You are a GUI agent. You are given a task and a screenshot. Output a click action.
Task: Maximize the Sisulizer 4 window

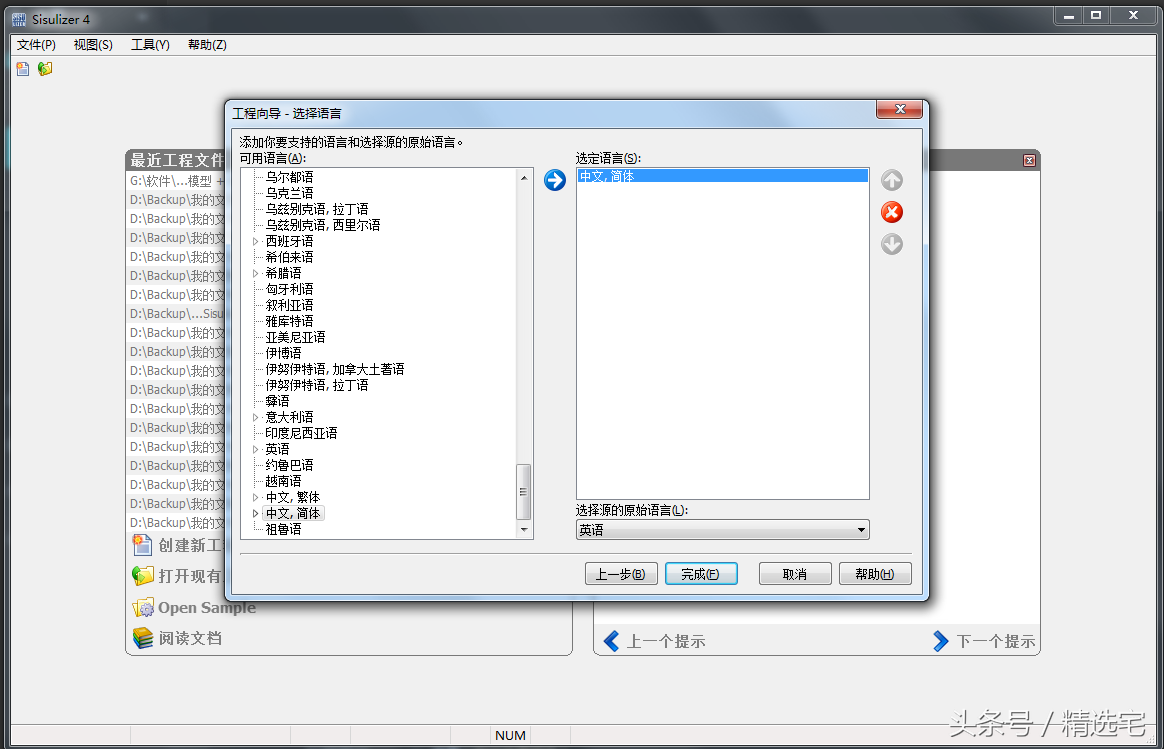click(1096, 16)
